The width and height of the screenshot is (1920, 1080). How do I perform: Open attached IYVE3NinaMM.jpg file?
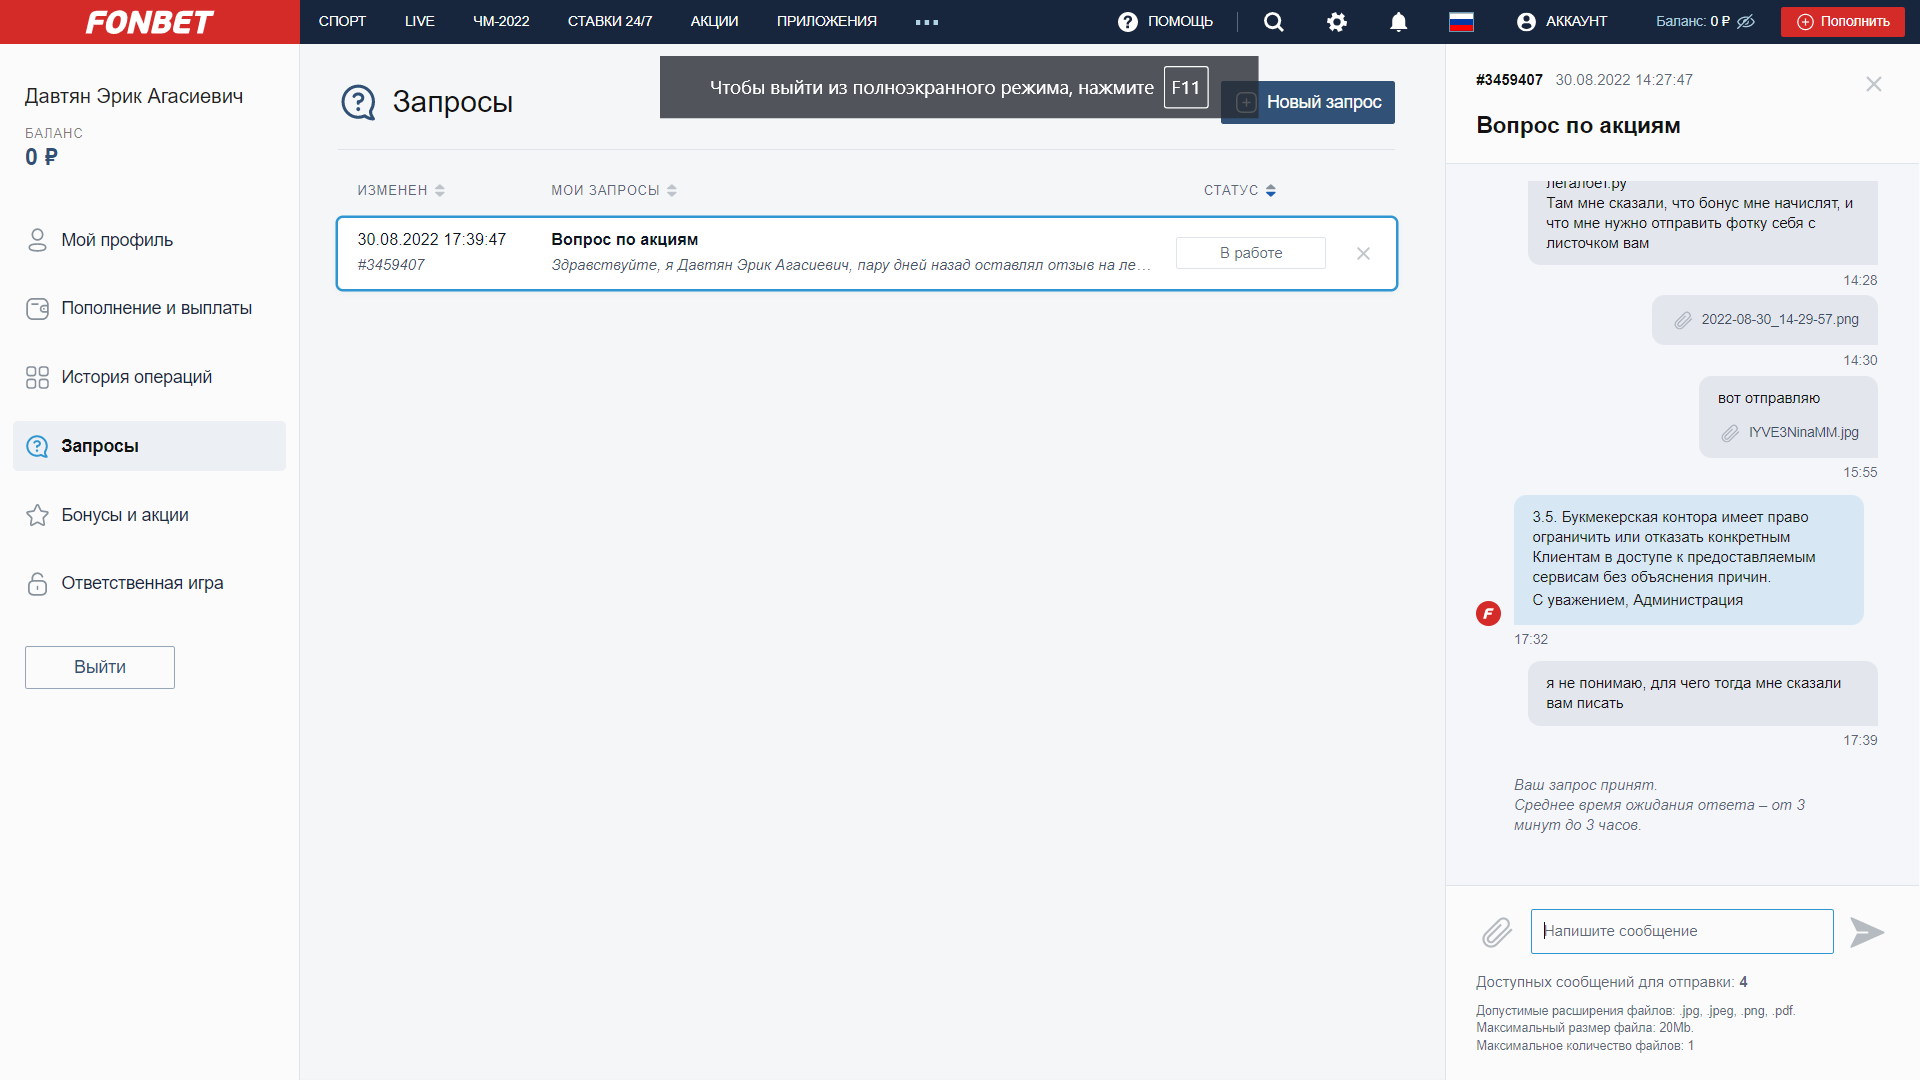click(x=1802, y=433)
